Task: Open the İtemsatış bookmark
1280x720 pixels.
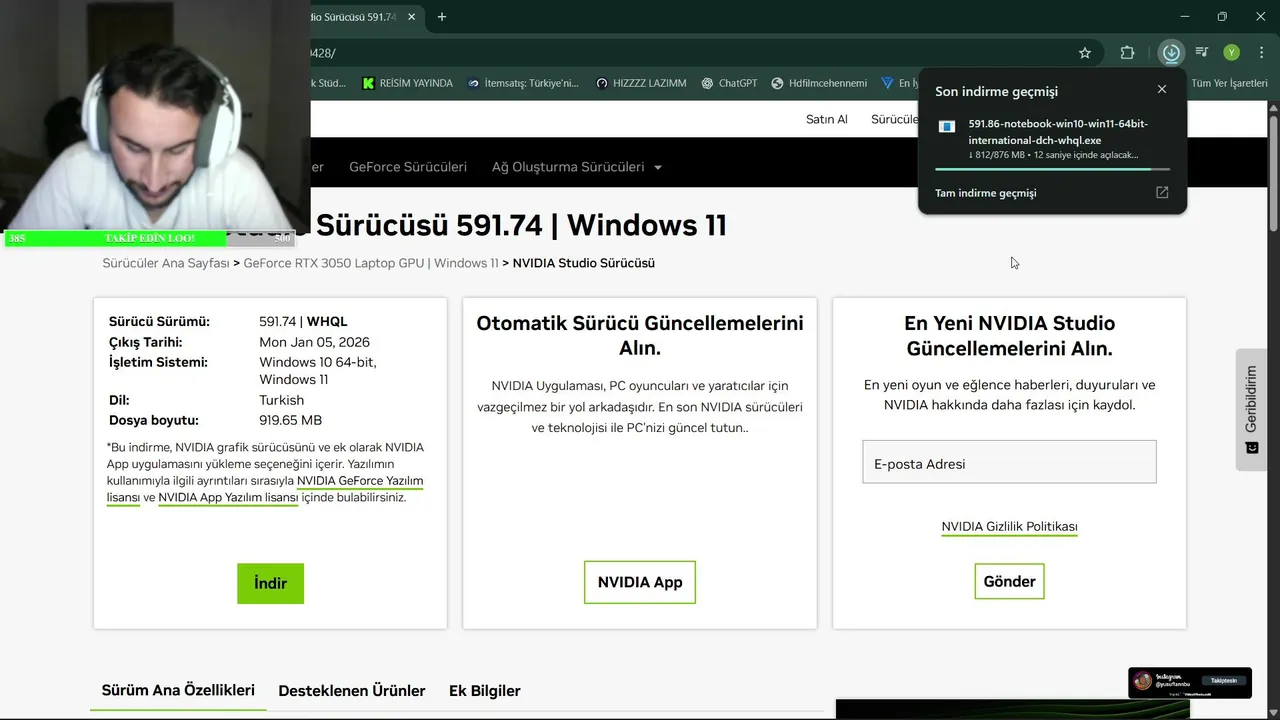Action: [523, 83]
